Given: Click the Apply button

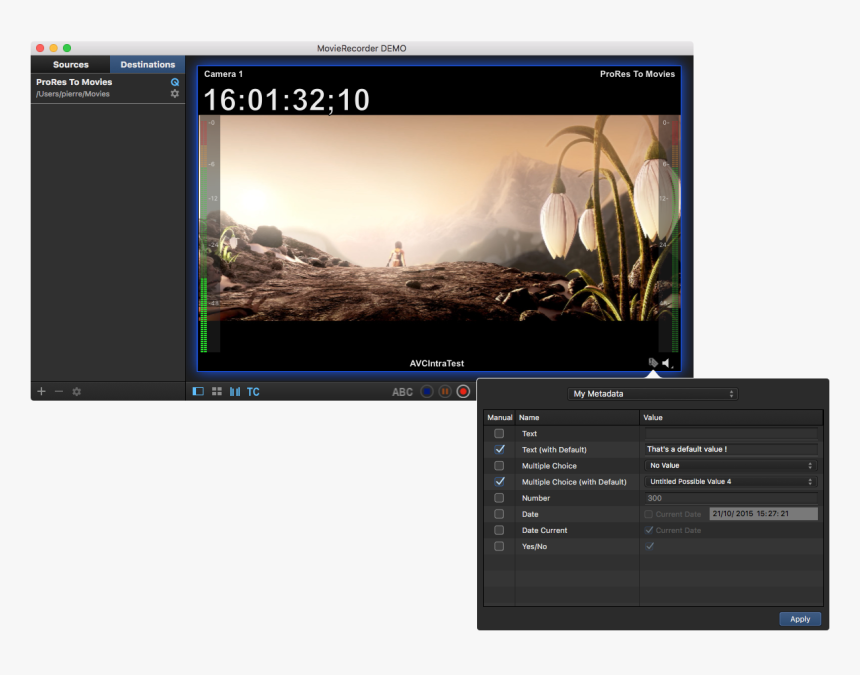Looking at the screenshot, I should tap(800, 619).
